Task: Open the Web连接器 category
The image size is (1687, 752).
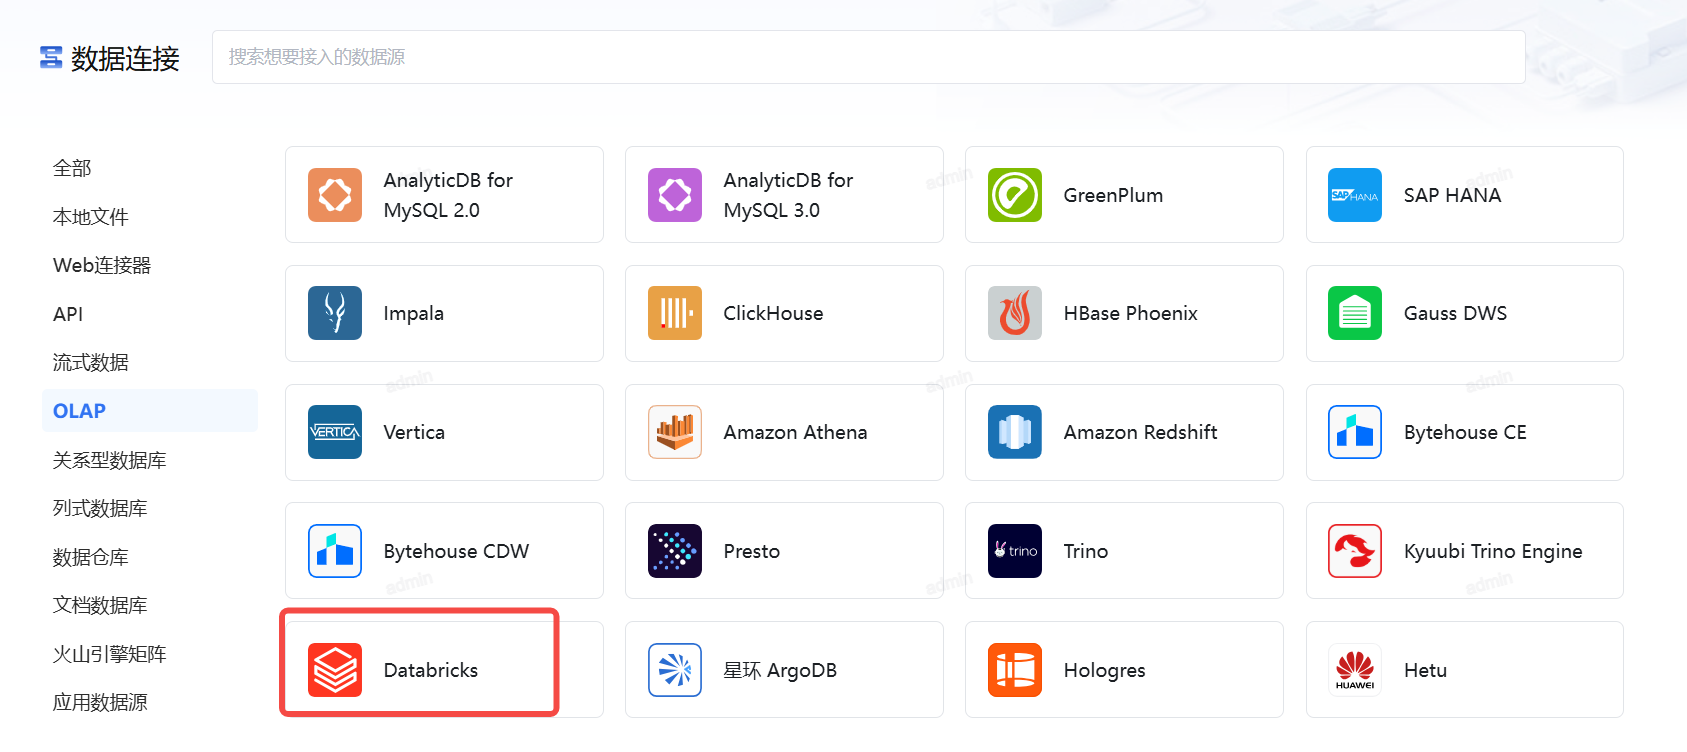Action: tap(102, 265)
